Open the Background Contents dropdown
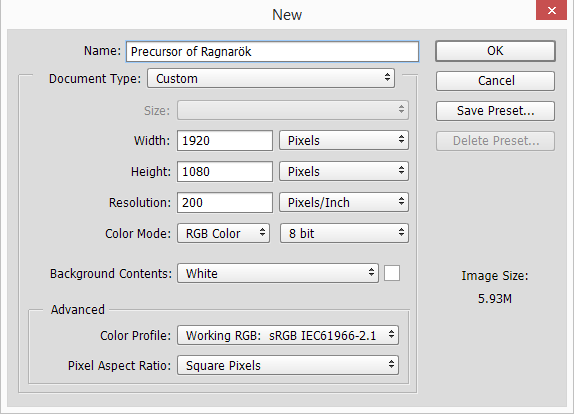This screenshot has height=414, width=574. click(x=278, y=273)
